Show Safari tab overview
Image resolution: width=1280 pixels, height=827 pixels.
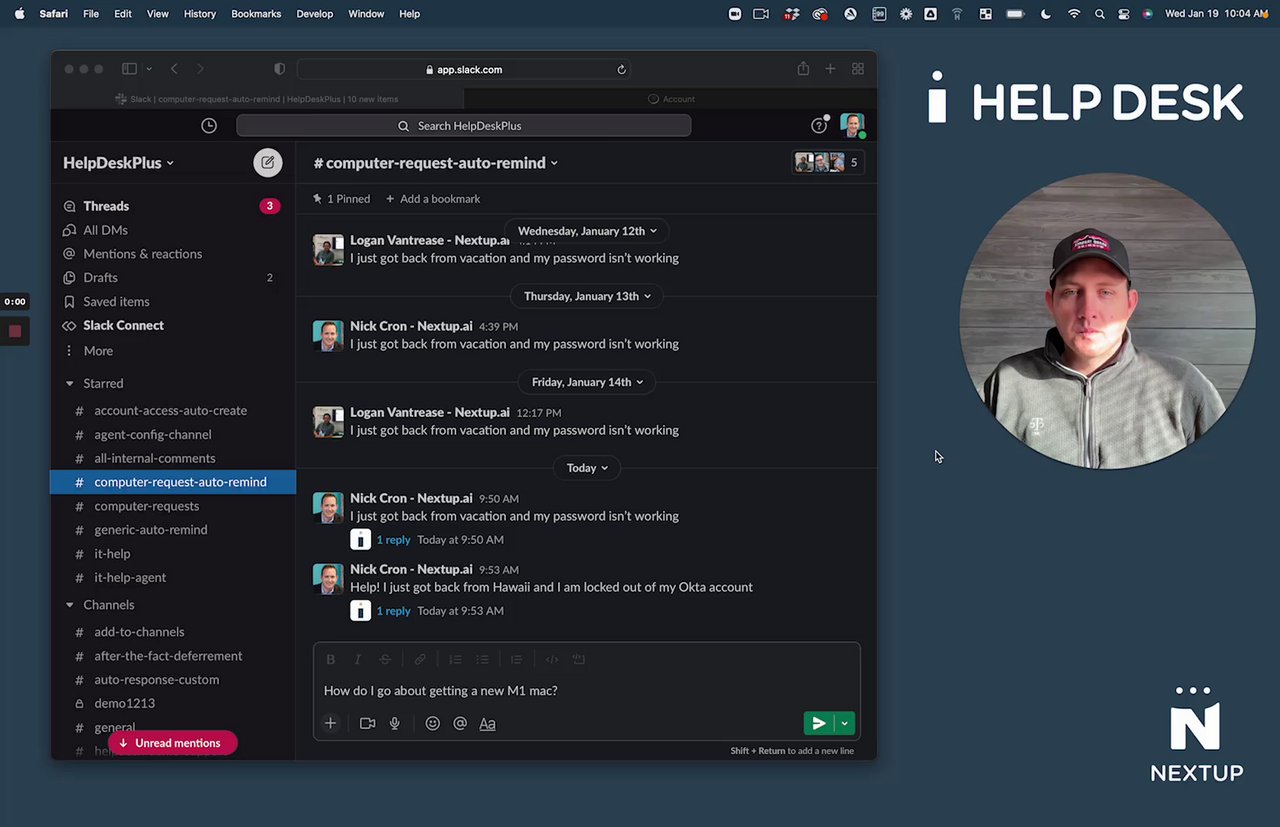pyautogui.click(x=858, y=69)
